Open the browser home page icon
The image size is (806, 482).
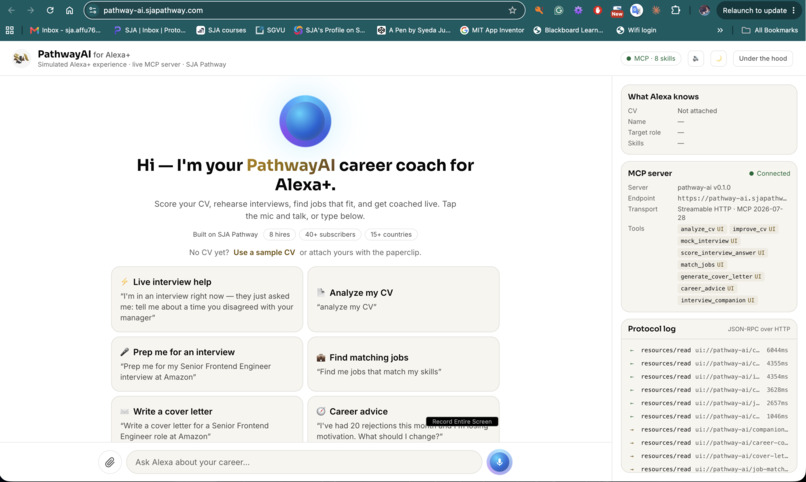click(x=69, y=10)
